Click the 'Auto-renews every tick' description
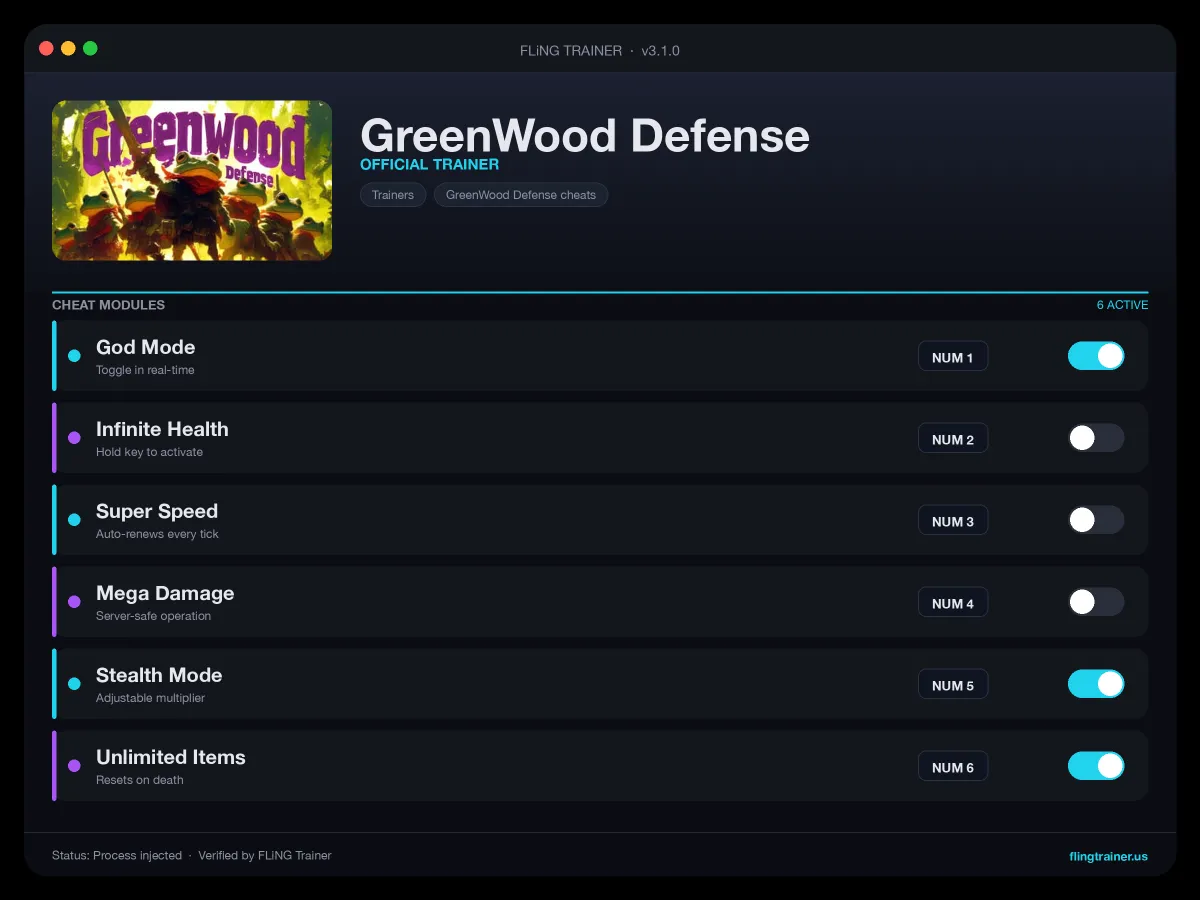 pyautogui.click(x=157, y=534)
